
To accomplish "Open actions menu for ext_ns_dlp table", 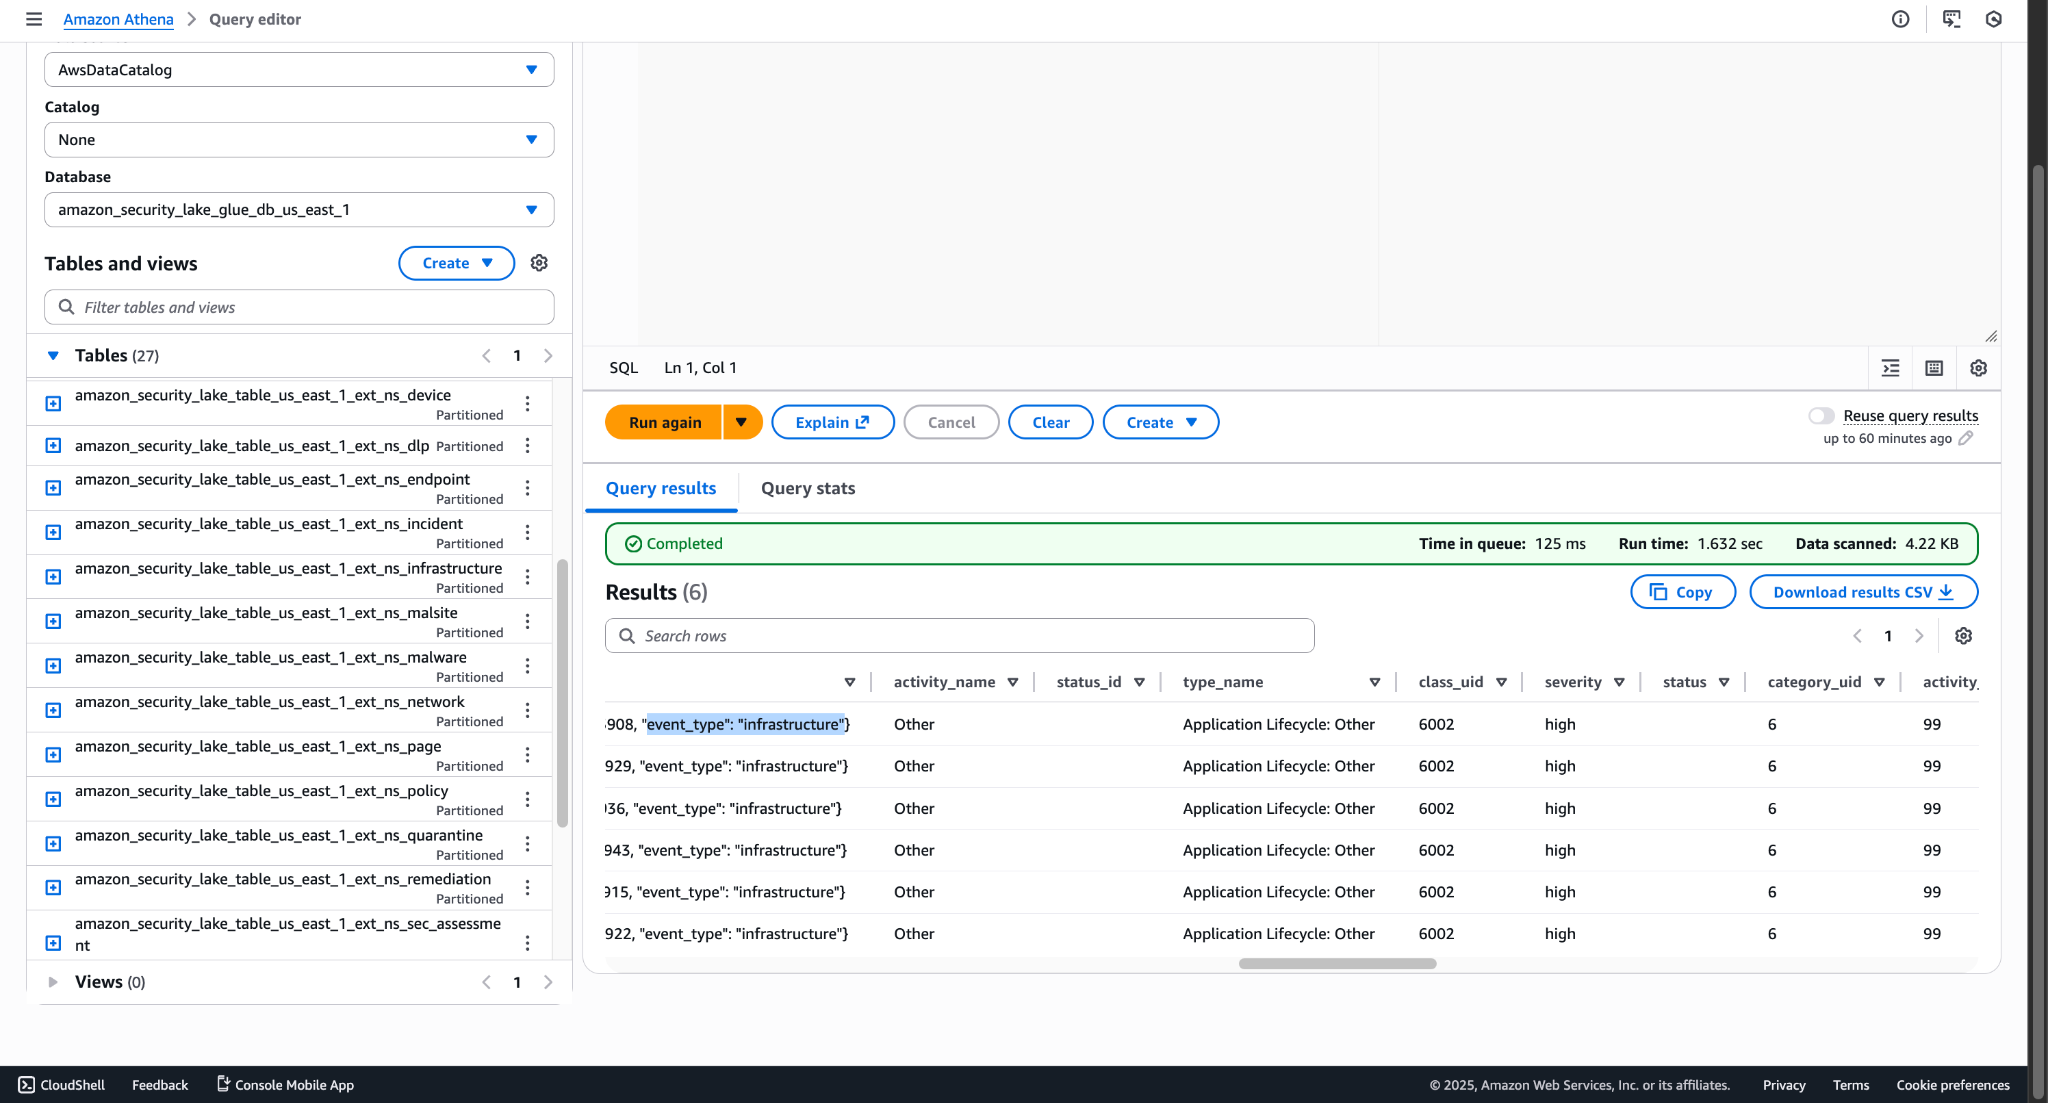I will (527, 445).
